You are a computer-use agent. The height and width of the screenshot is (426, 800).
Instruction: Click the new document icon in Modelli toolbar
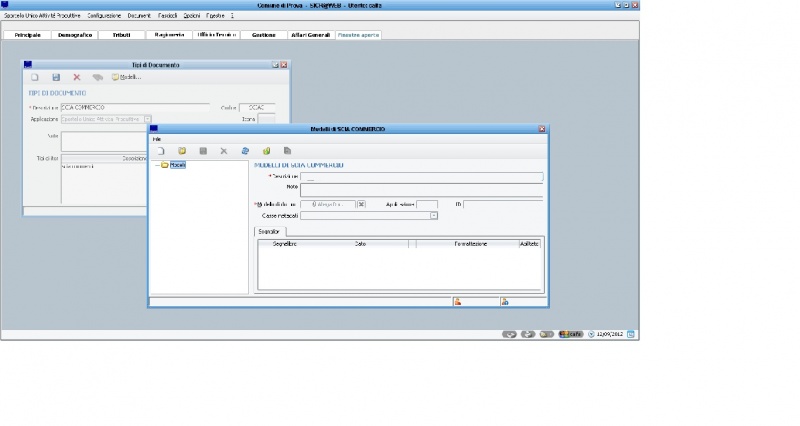(161, 151)
